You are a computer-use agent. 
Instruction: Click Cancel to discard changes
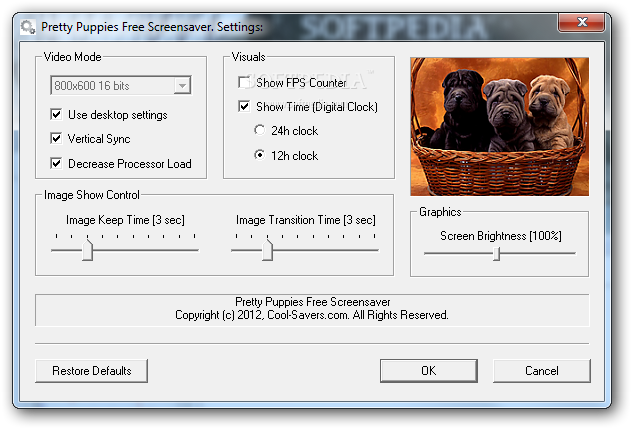(x=542, y=371)
